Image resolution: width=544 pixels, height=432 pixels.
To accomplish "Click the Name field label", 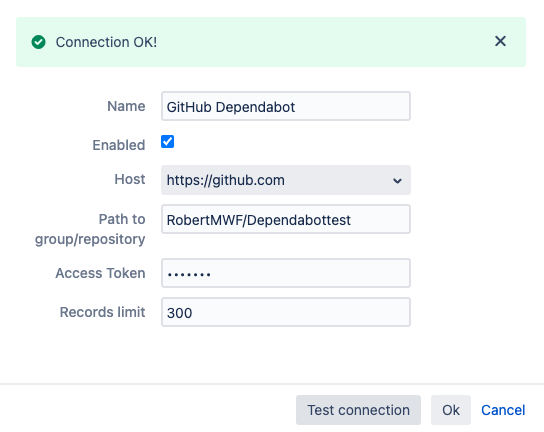I will 126,106.
